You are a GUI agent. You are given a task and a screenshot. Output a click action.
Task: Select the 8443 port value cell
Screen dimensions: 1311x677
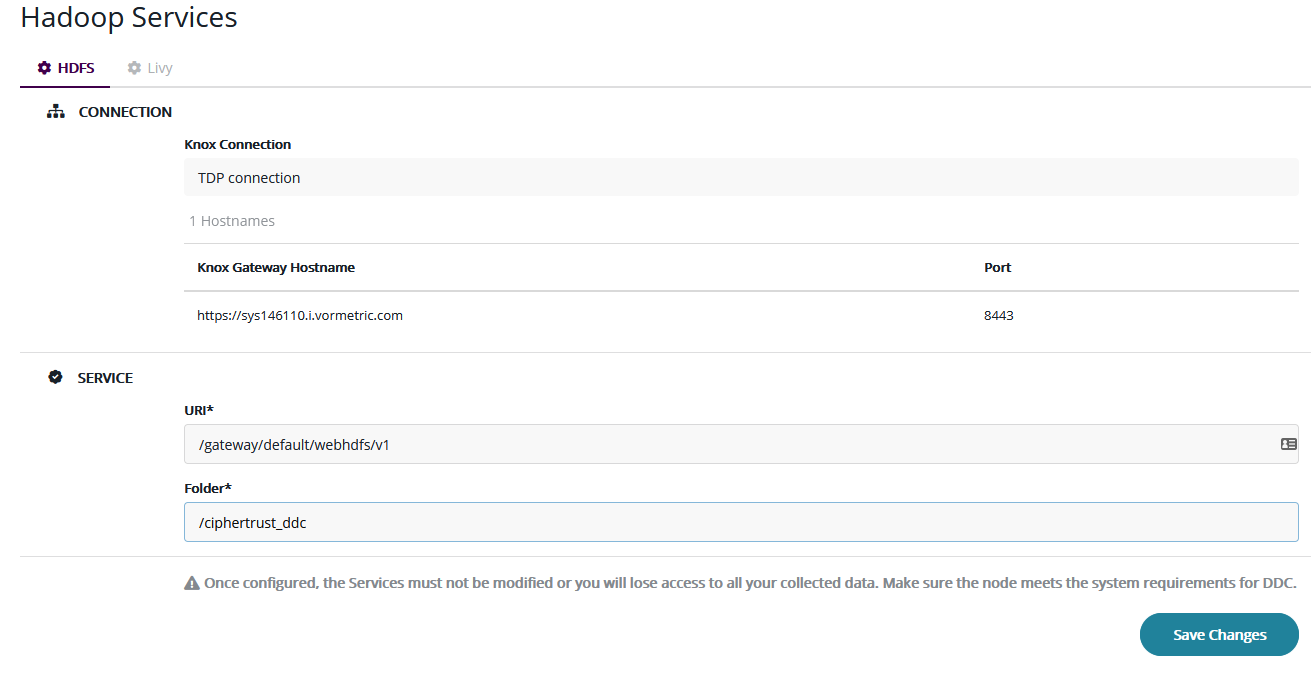pyautogui.click(x=998, y=315)
